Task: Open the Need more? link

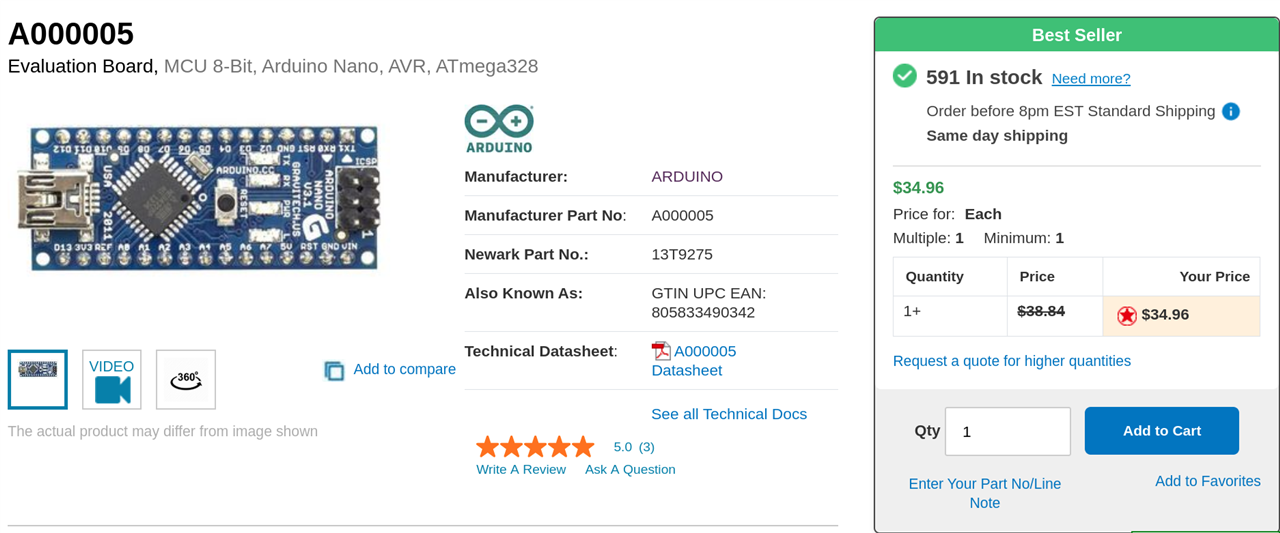Action: click(1091, 78)
